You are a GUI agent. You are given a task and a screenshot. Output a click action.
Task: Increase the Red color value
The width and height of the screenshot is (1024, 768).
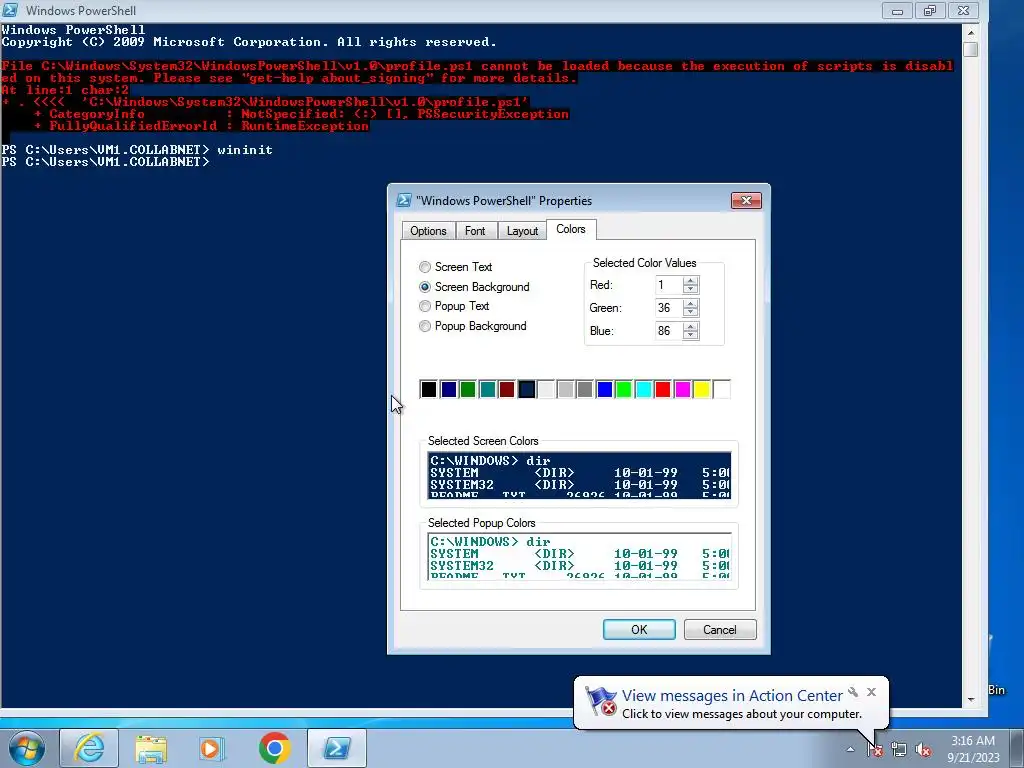690,281
